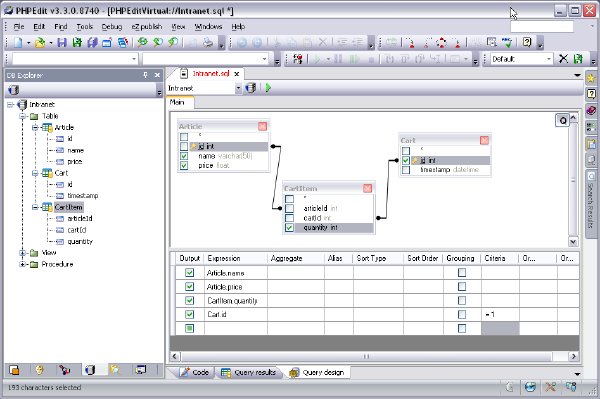Open the Search Results vertical sidebar tab
Screen dimensions: 600x399
(591, 205)
